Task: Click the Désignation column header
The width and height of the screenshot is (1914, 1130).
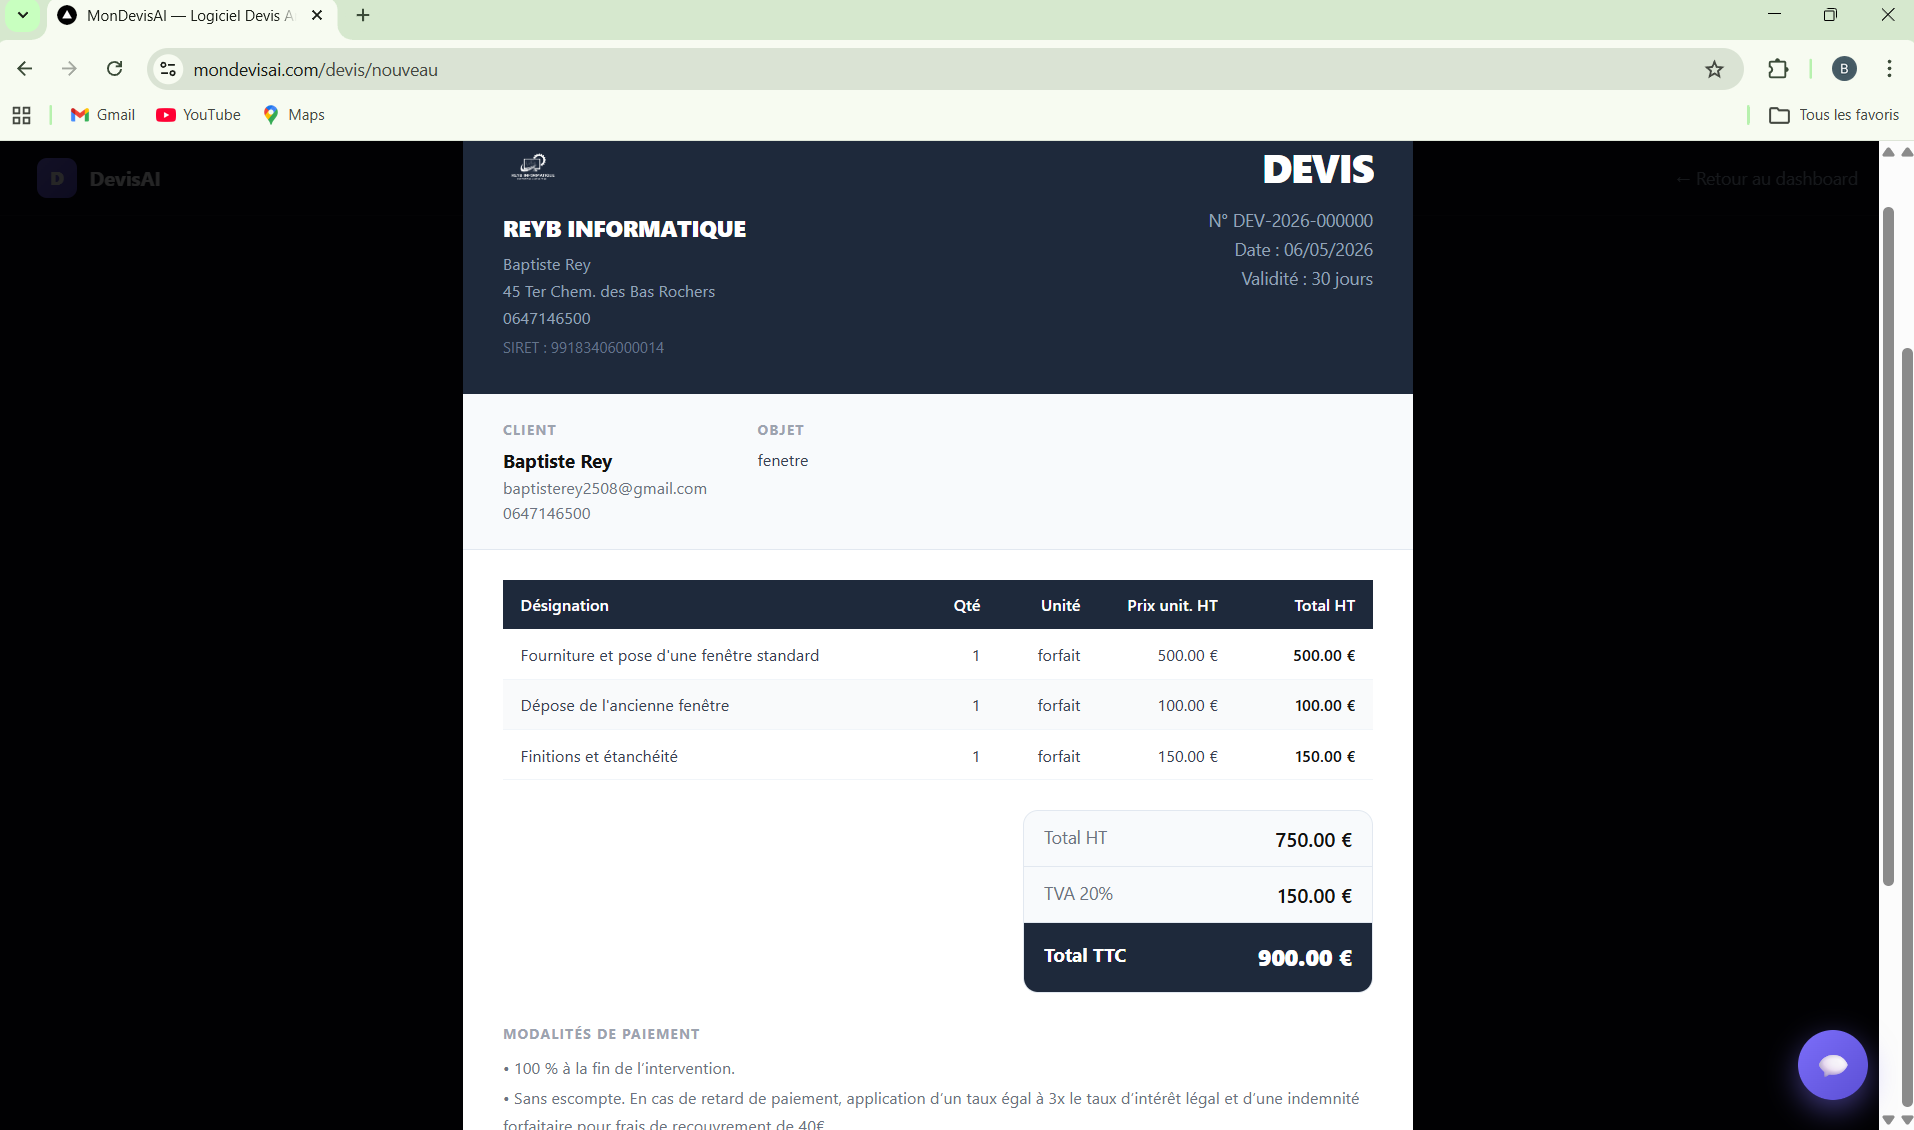Action: tap(564, 605)
